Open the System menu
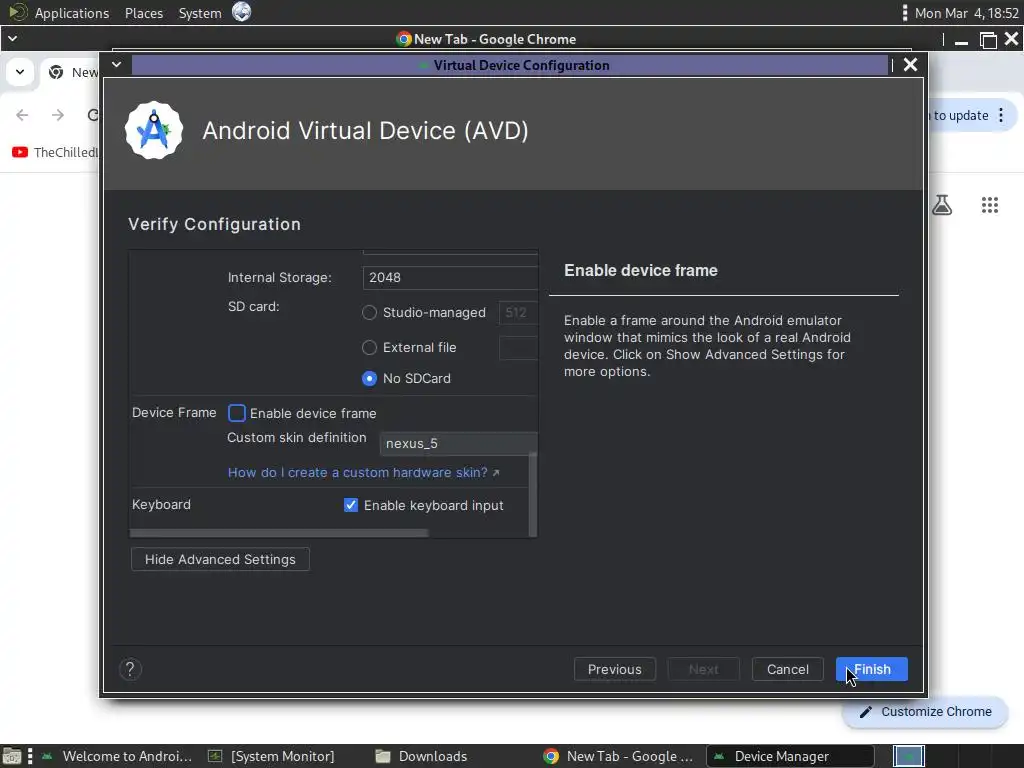This screenshot has width=1024, height=768. tap(200, 13)
